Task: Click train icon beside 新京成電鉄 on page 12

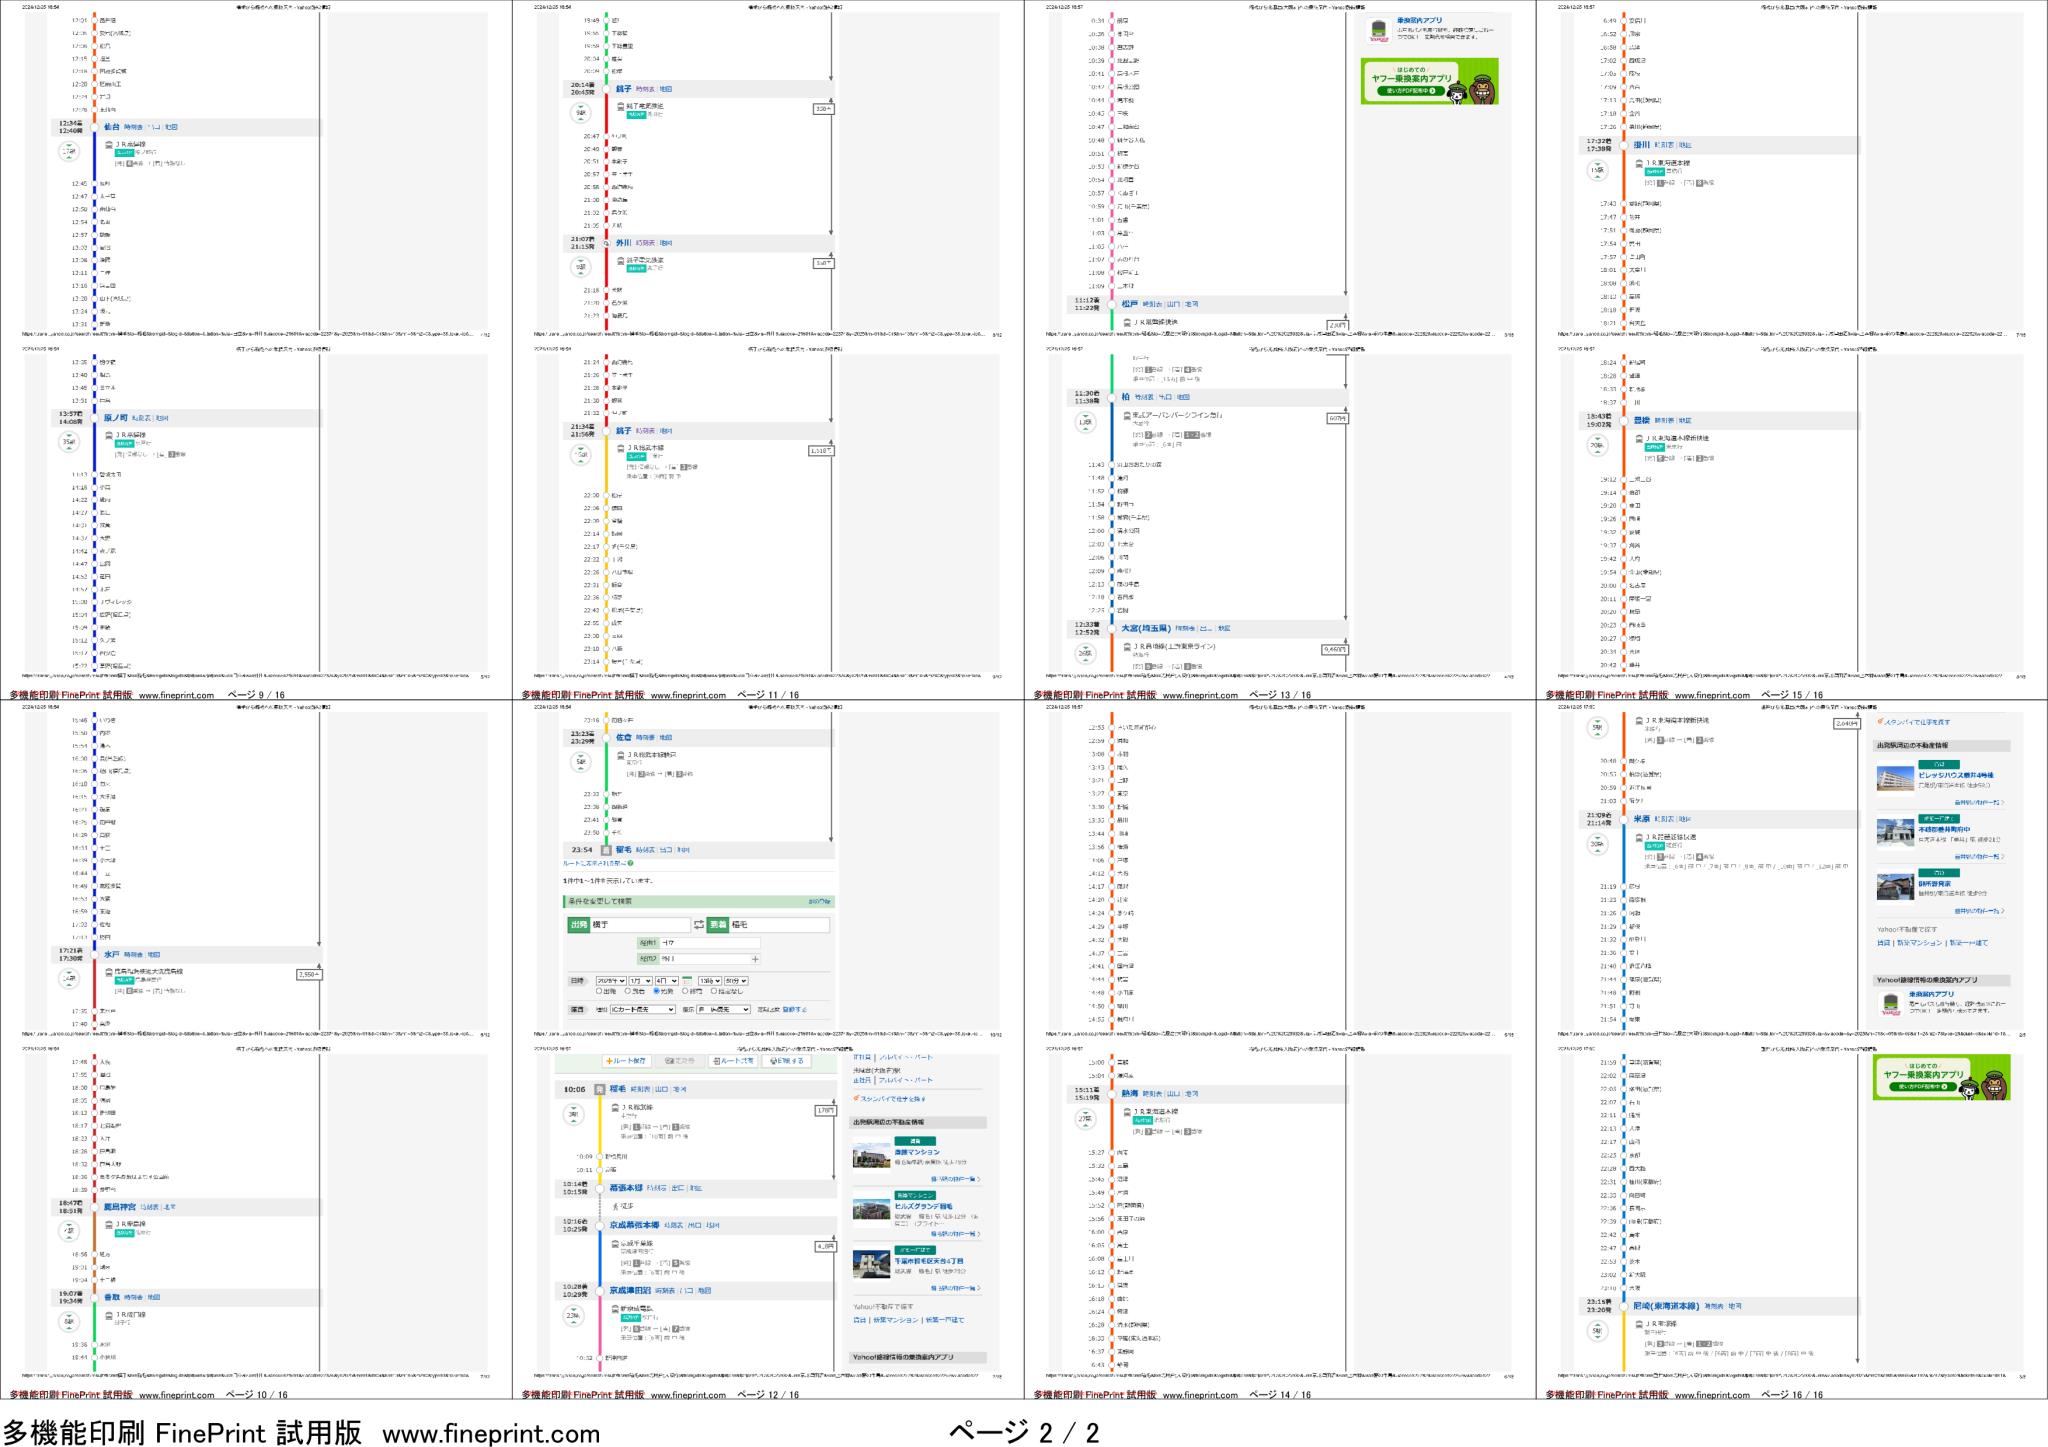Action: coord(614,1309)
